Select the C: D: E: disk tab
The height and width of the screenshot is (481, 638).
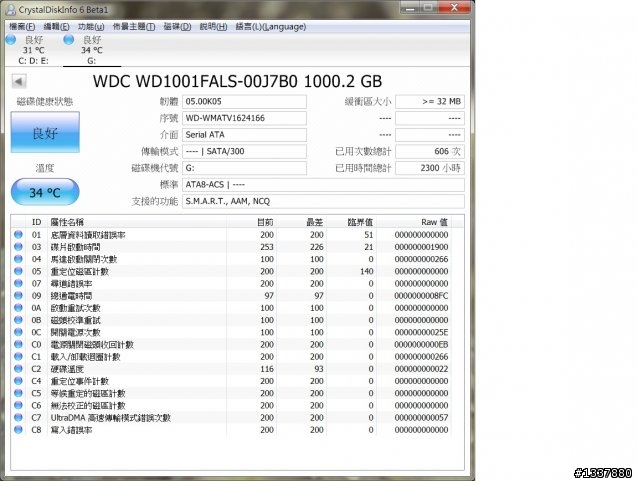[x=33, y=50]
